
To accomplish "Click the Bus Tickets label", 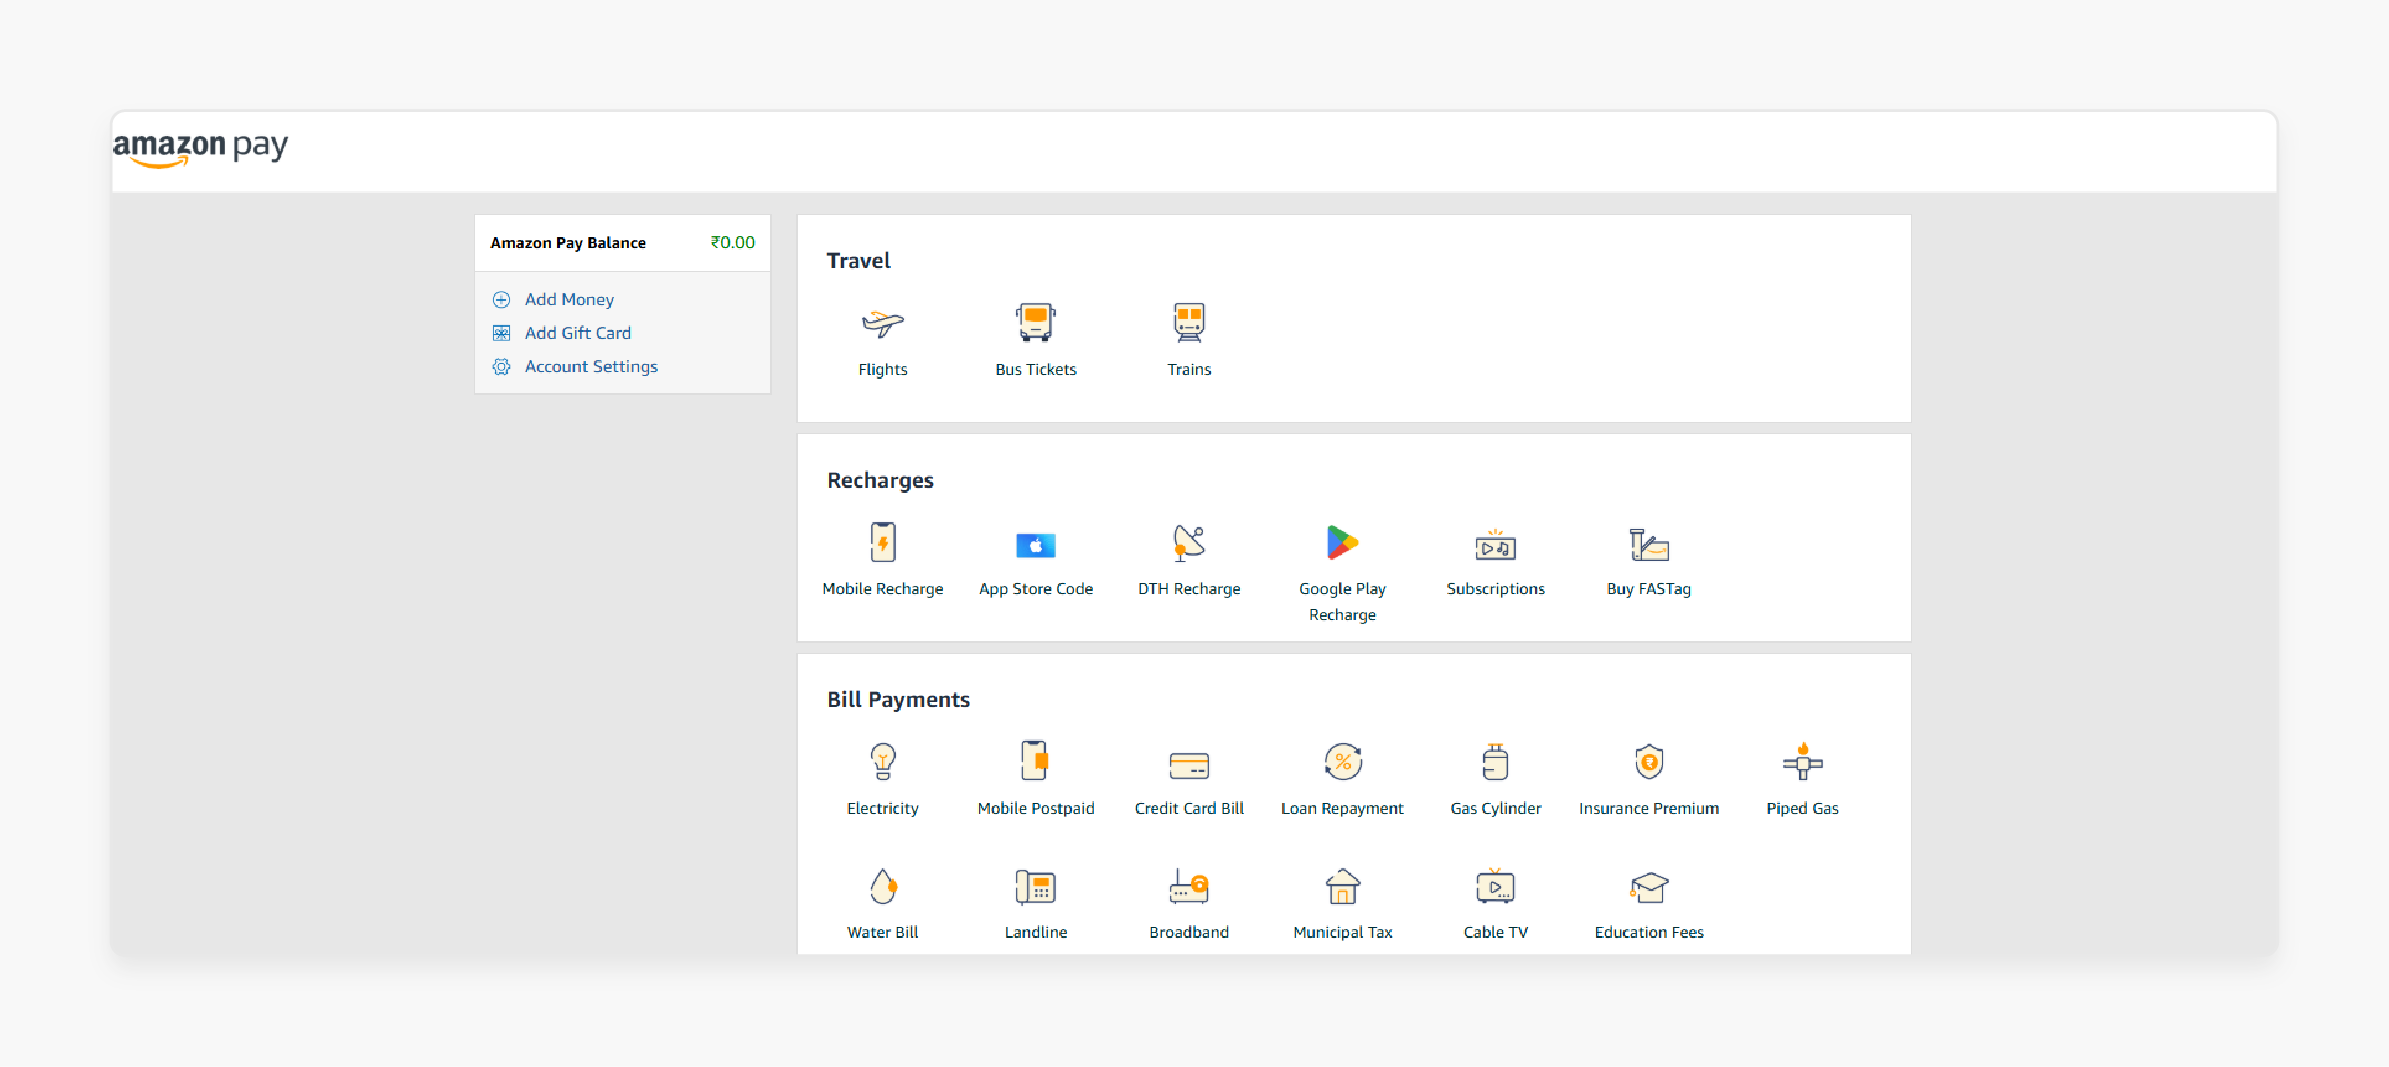I will pyautogui.click(x=1036, y=370).
